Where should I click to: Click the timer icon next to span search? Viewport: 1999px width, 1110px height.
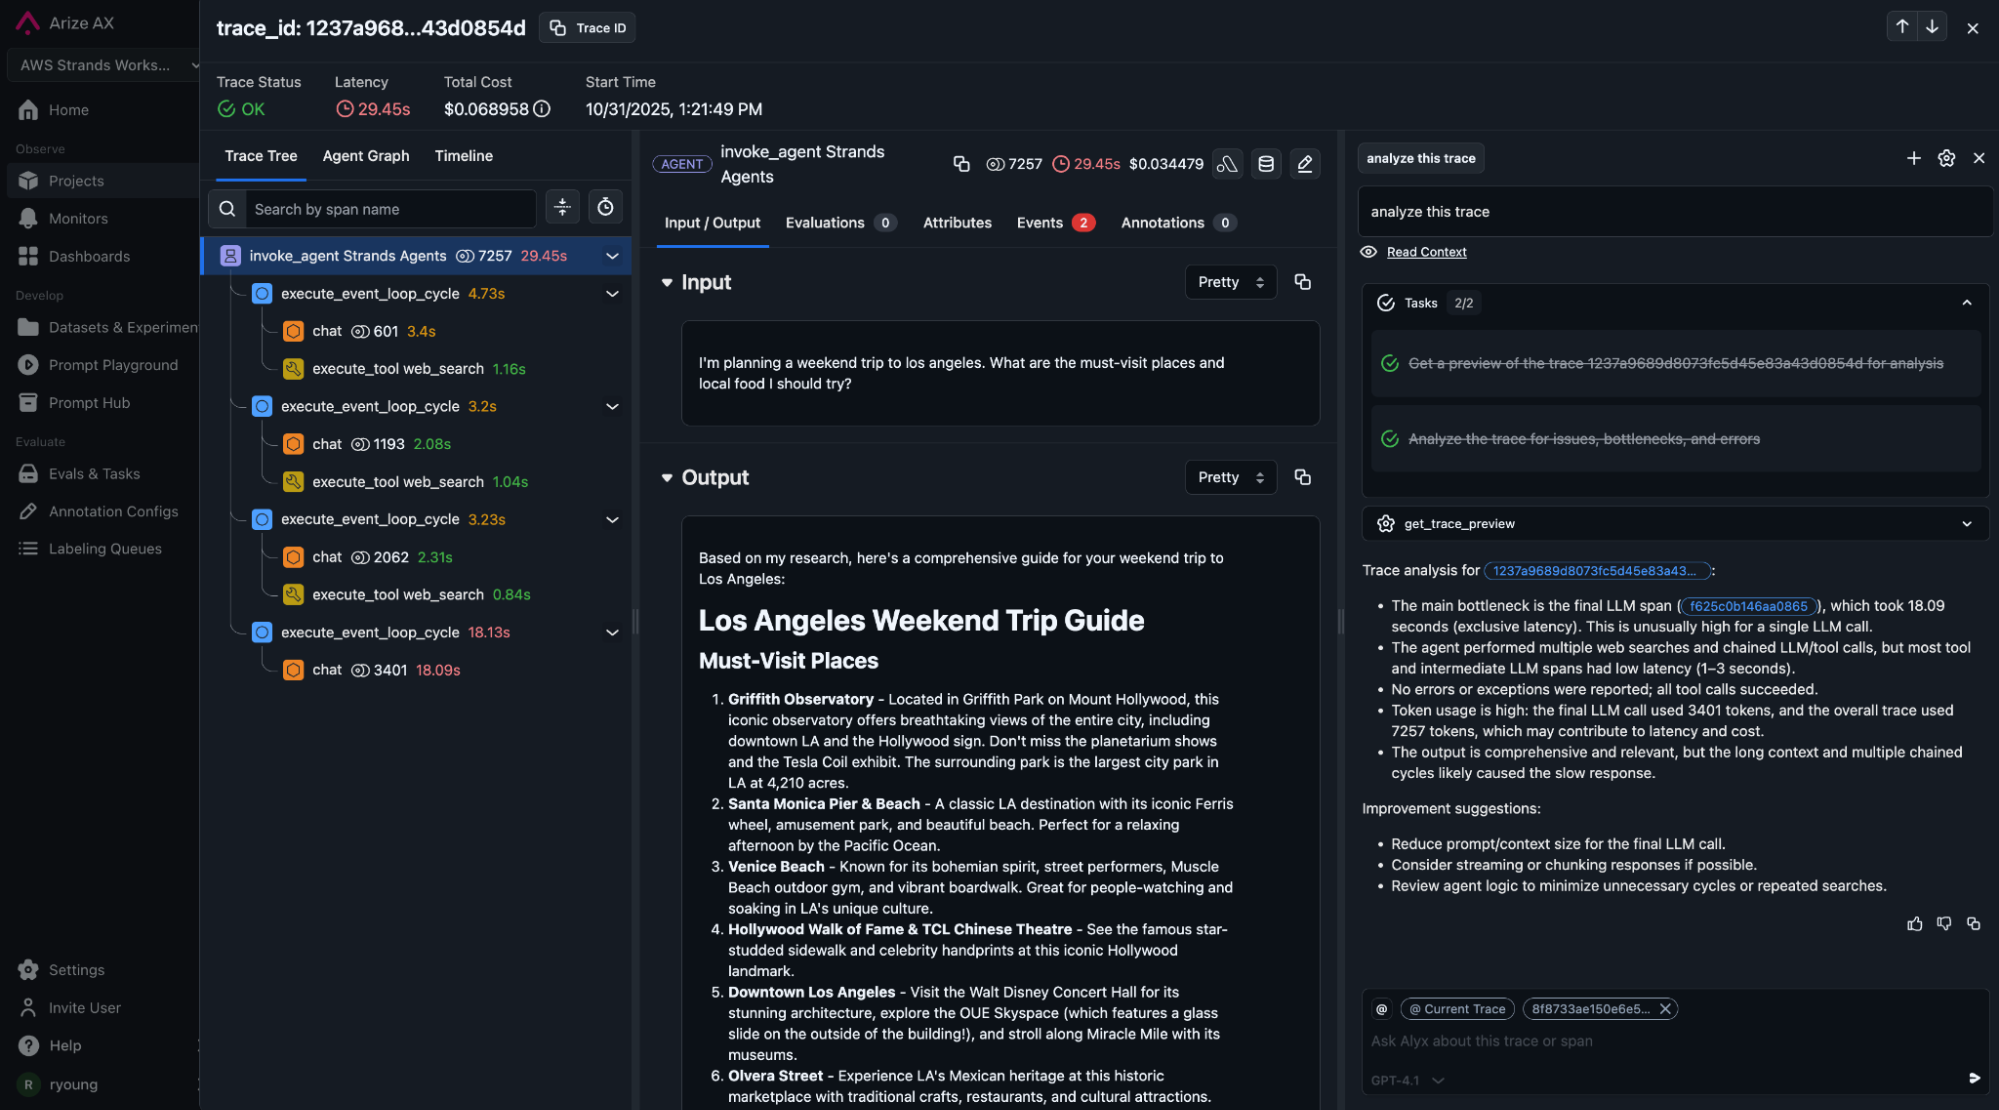coord(605,207)
